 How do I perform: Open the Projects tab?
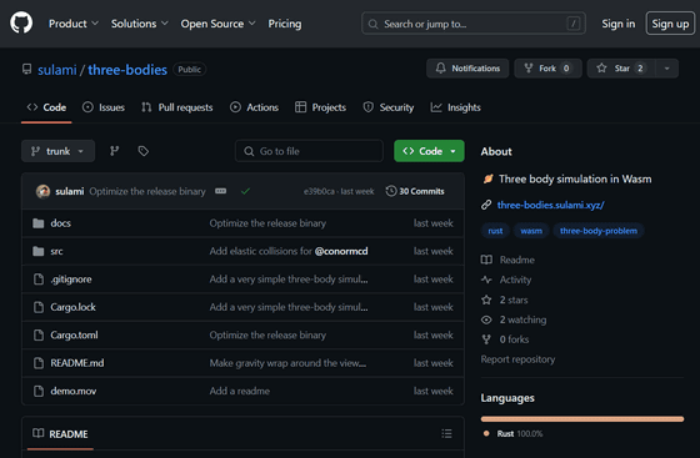321,107
